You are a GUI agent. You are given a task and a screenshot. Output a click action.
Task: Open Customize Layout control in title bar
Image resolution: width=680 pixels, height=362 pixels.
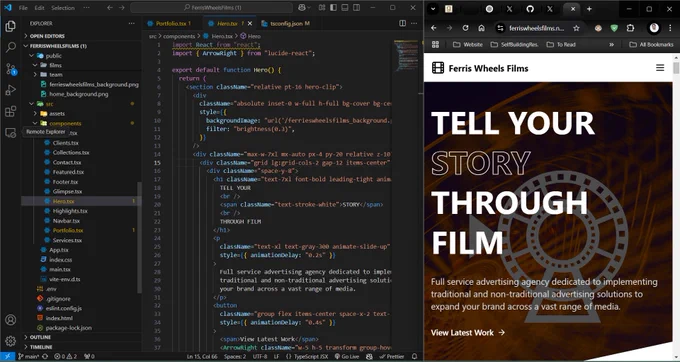click(x=322, y=8)
